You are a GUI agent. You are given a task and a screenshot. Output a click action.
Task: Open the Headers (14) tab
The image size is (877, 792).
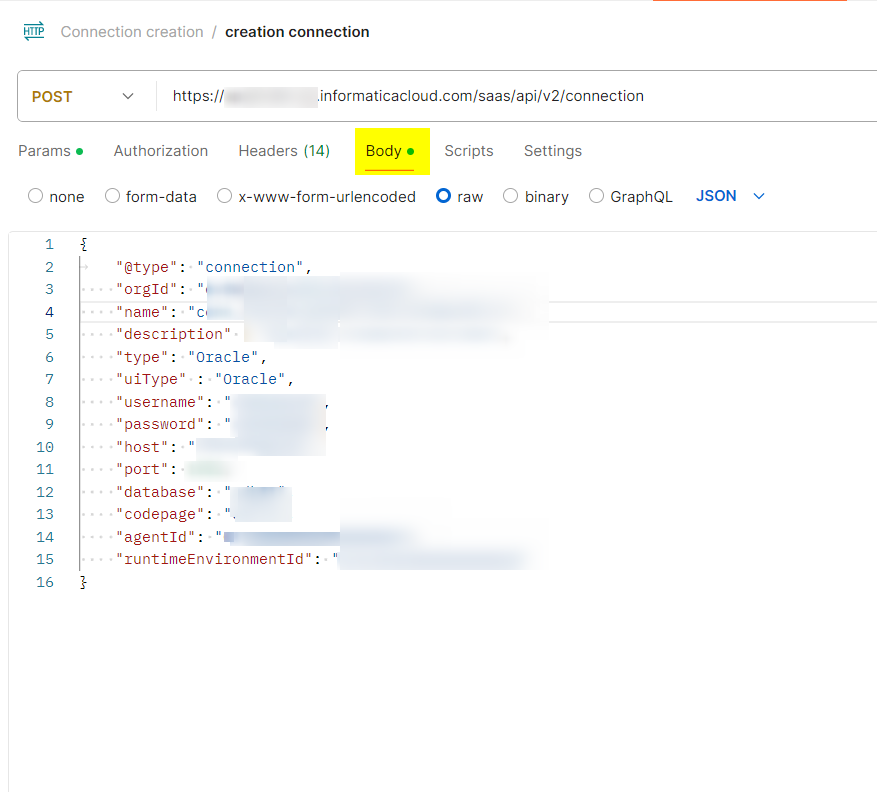pos(284,151)
